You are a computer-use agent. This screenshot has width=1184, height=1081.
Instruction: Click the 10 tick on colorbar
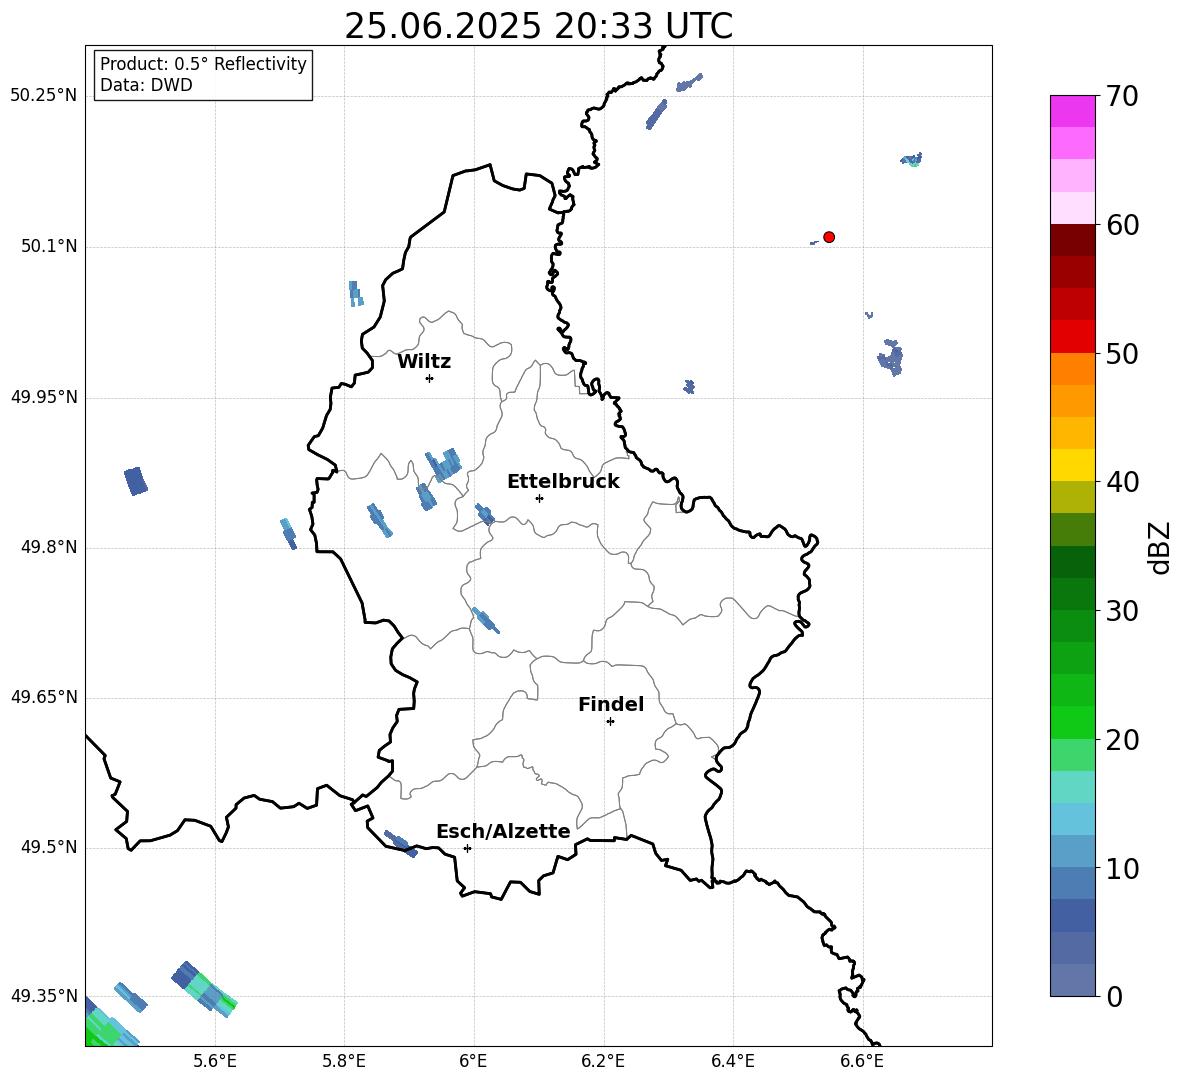[1122, 868]
